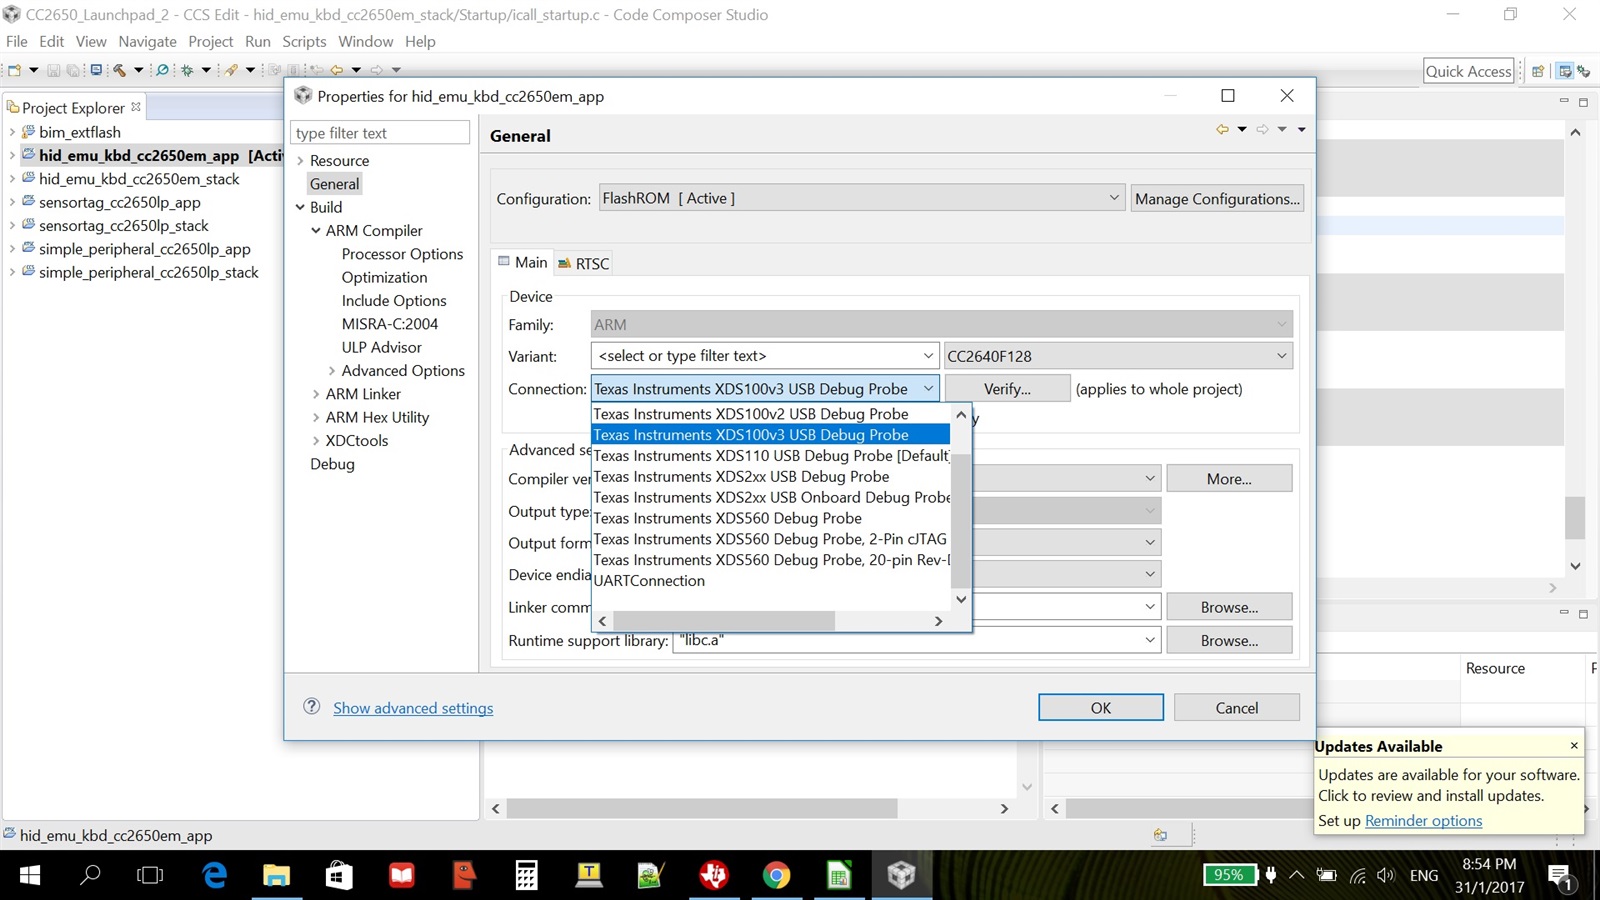Click the Open Perspective icon

[x=1538, y=71]
